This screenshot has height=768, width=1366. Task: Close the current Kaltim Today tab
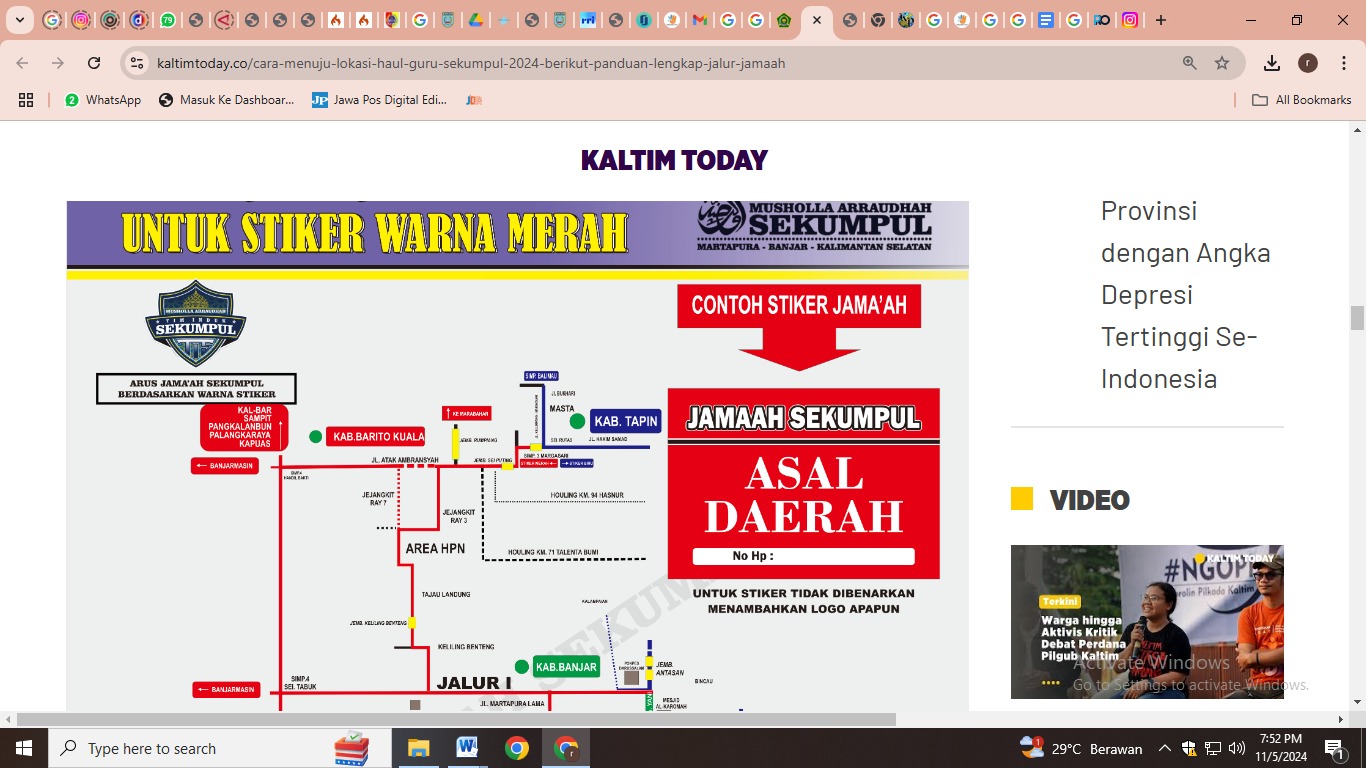817,20
